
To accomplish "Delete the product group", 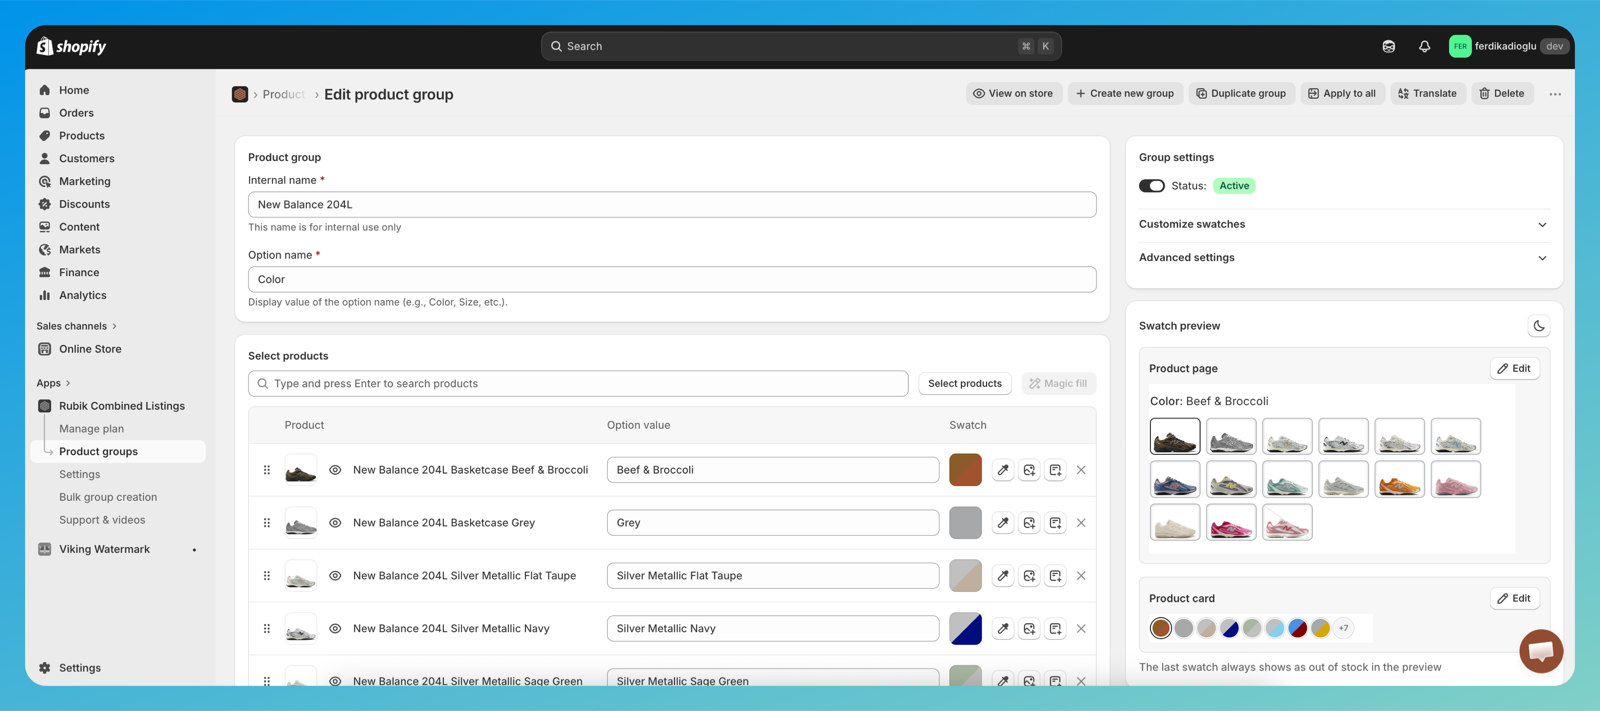I will pyautogui.click(x=1502, y=94).
